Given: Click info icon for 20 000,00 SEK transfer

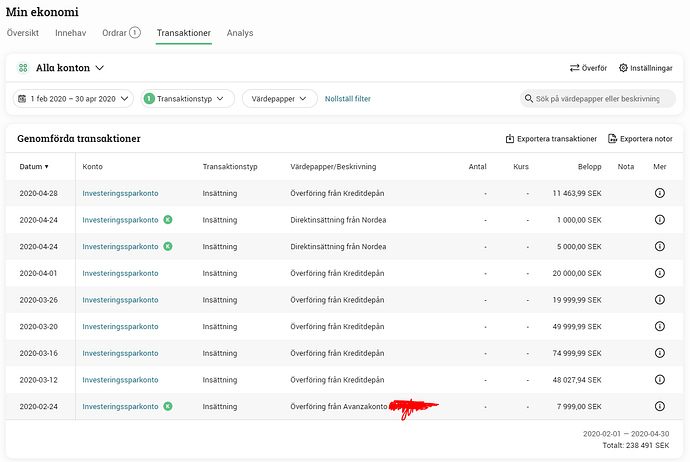Looking at the screenshot, I should click(x=659, y=273).
